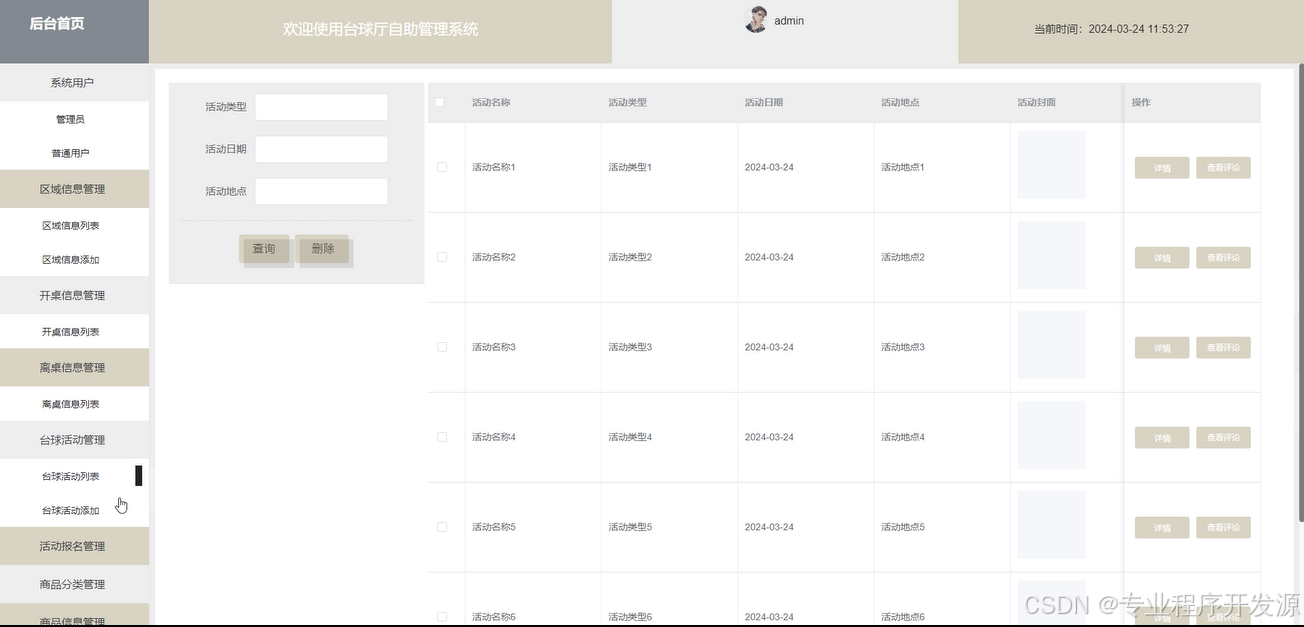Select all rows with header checkbox
Screen dimensions: 1304x627
pos(440,102)
